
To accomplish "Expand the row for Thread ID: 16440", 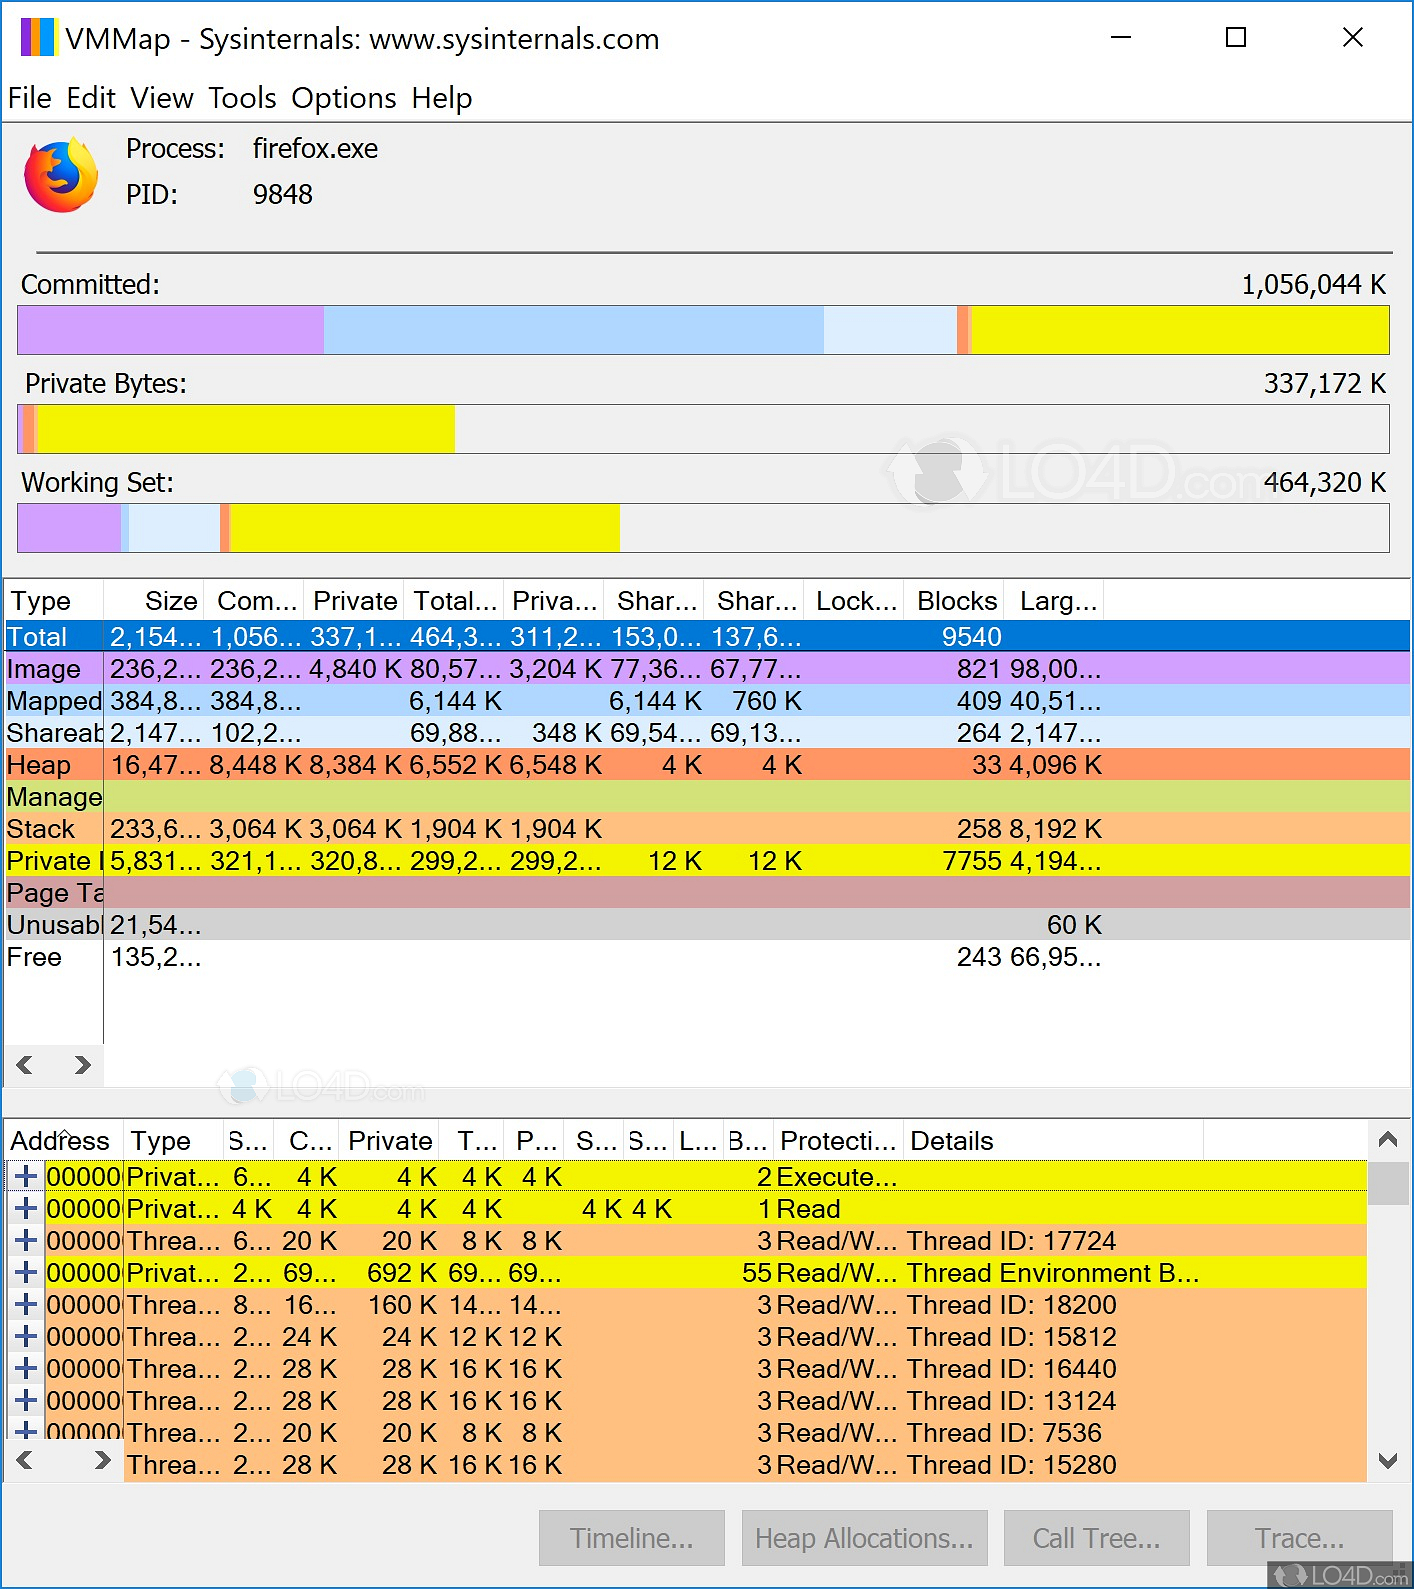I will tap(27, 1368).
